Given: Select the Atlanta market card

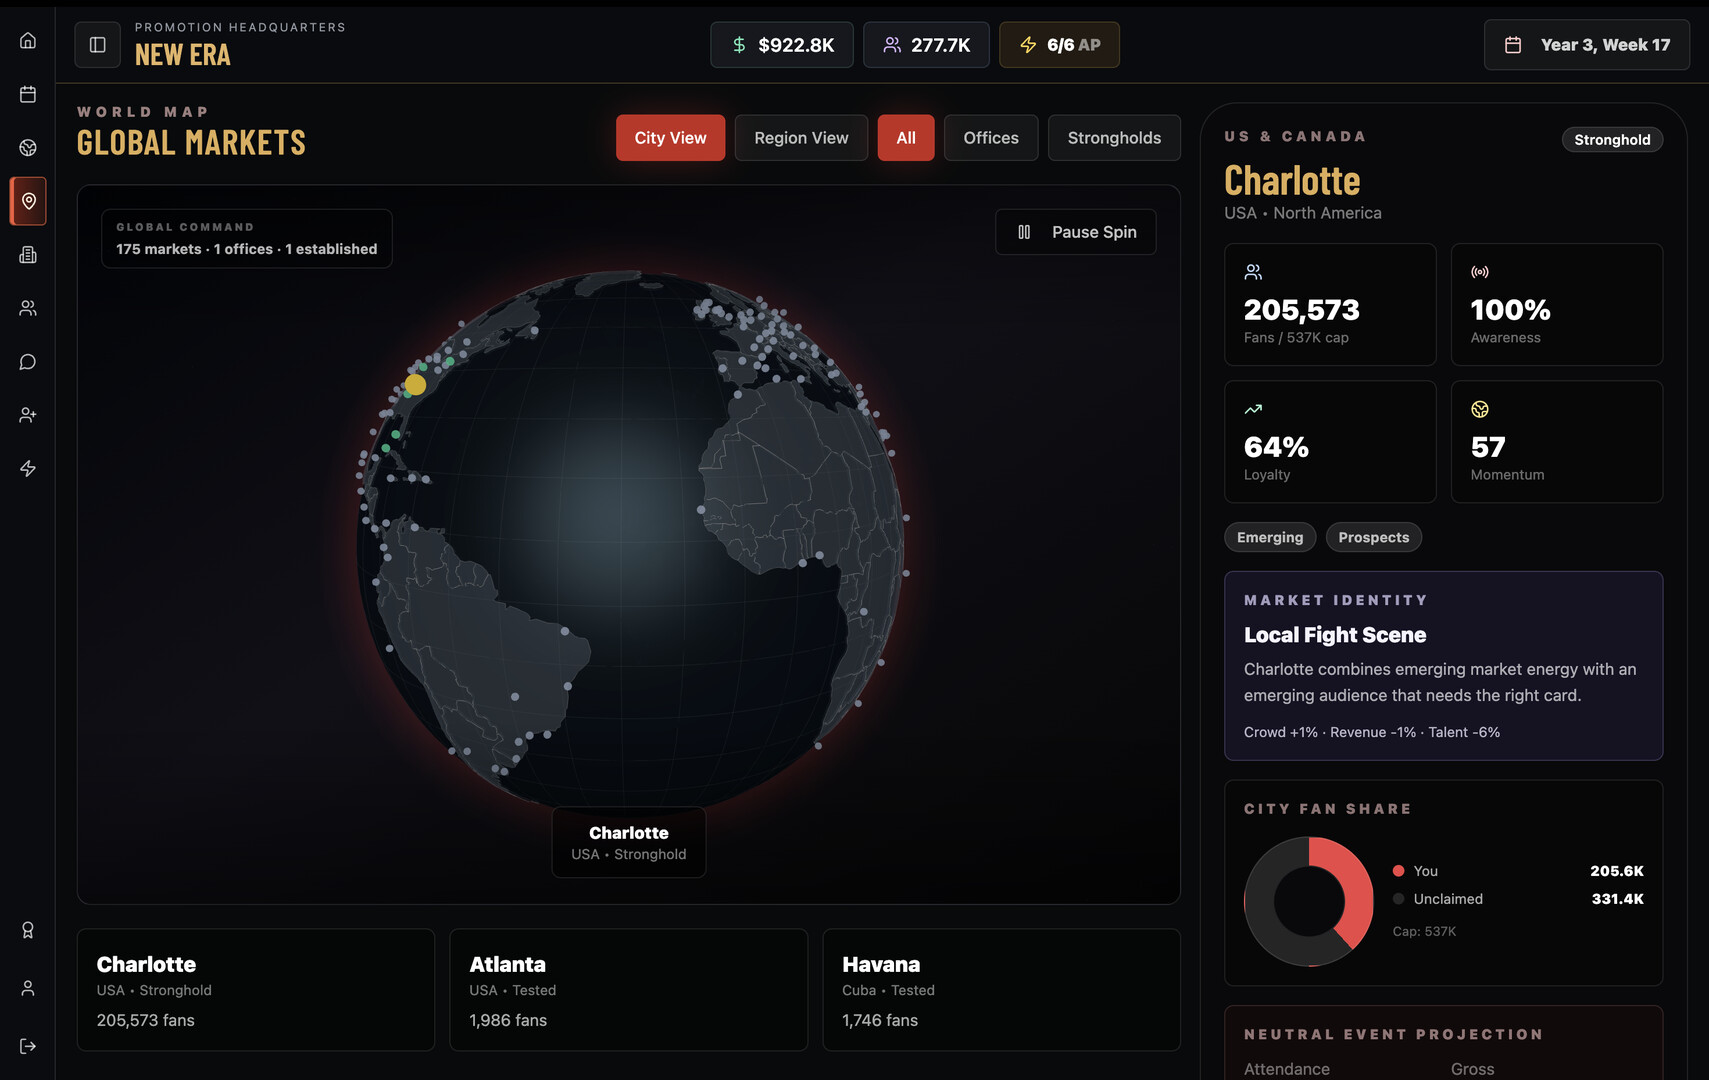Looking at the screenshot, I should 629,990.
